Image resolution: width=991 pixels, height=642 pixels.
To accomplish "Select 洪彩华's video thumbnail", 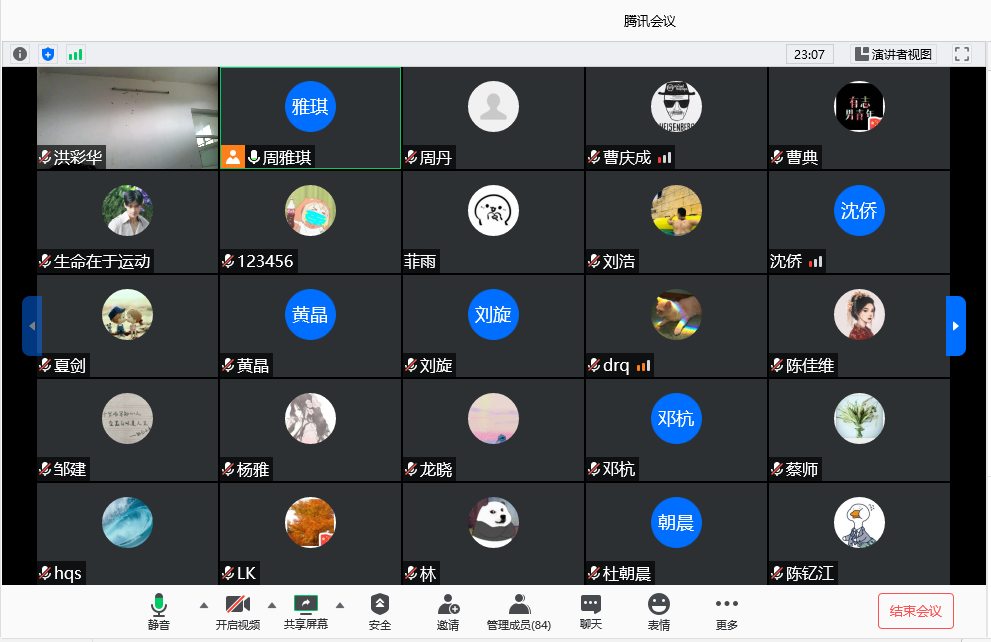I will pos(127,118).
